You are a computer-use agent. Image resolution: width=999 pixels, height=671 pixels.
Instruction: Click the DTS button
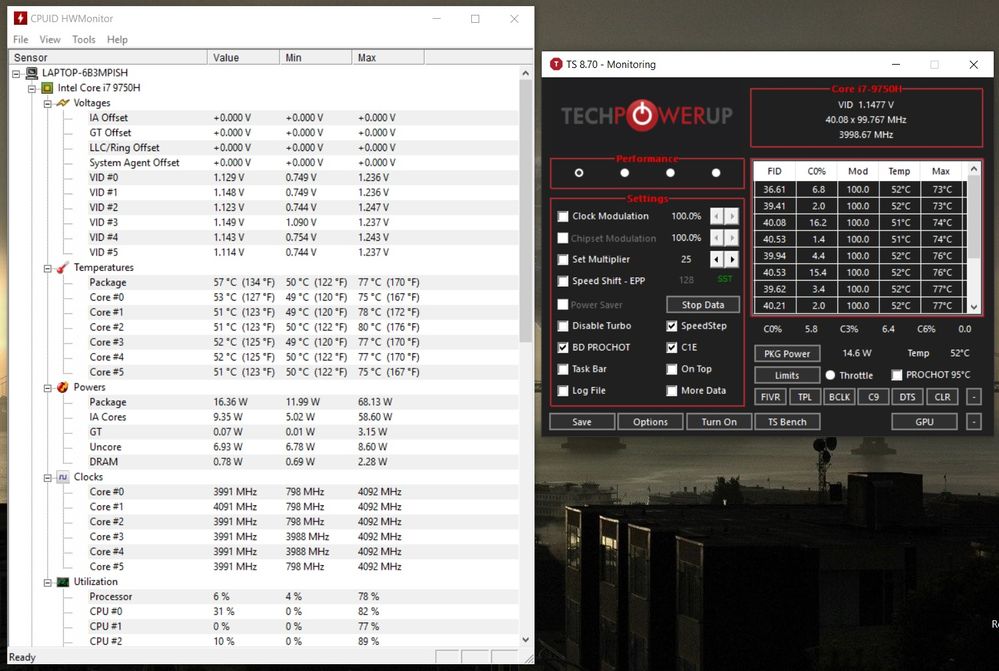(907, 397)
